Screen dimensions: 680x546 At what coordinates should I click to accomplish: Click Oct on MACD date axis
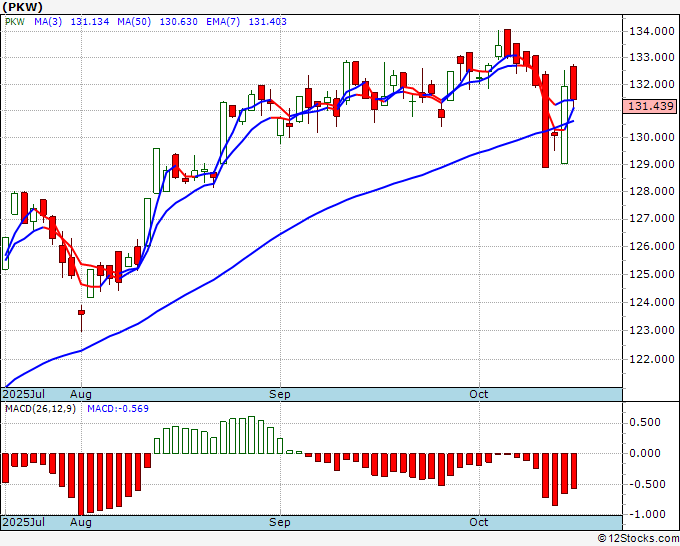pyautogui.click(x=479, y=522)
